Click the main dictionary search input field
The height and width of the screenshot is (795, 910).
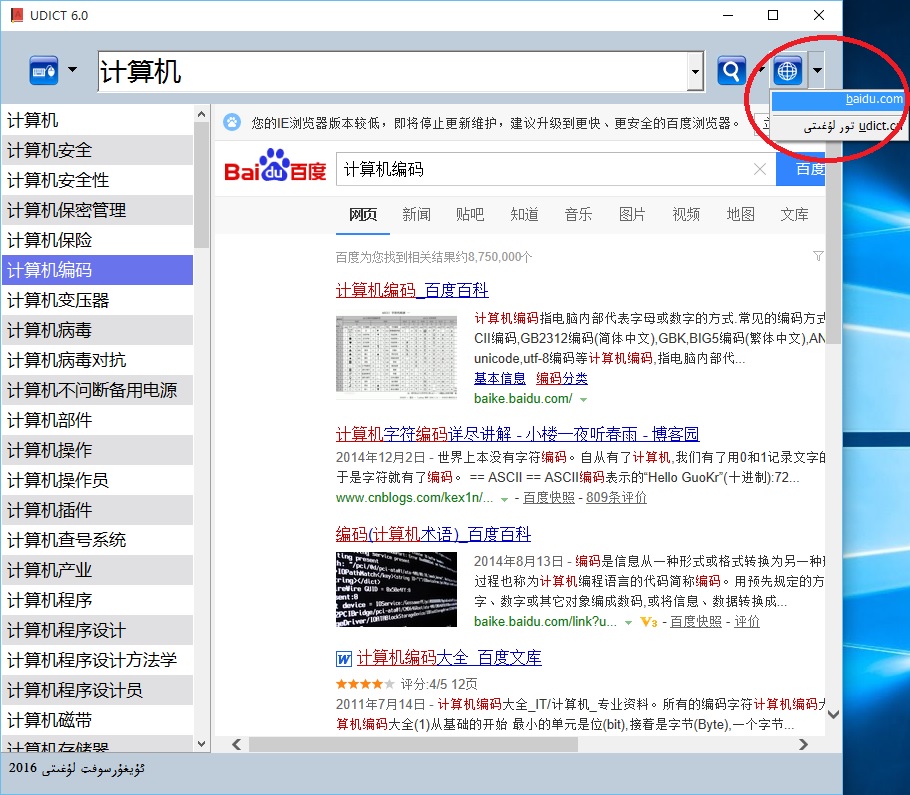390,72
